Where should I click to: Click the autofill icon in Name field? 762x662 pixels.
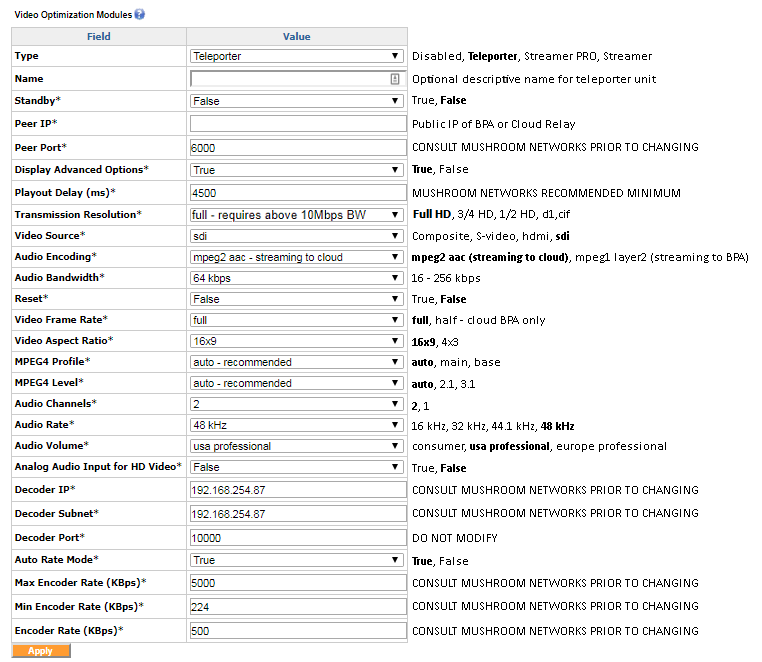click(x=395, y=79)
